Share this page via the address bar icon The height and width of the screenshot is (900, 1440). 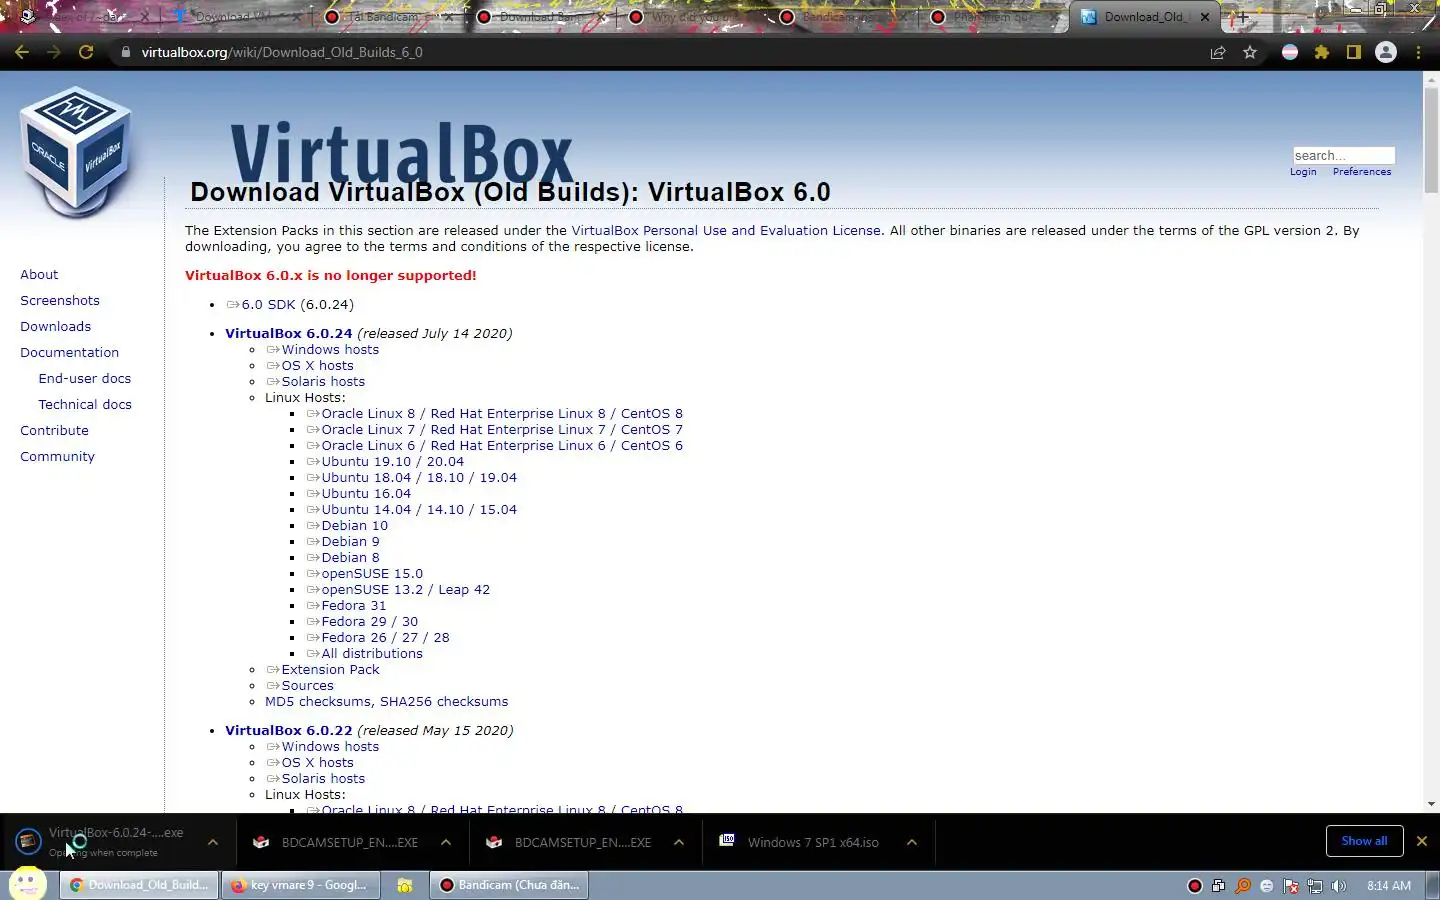click(1218, 52)
